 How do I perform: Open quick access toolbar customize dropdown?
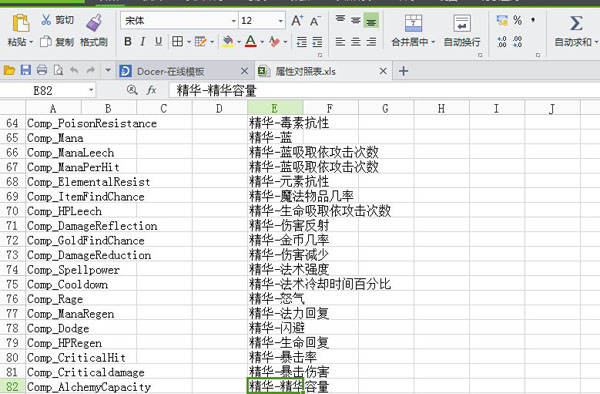click(x=108, y=70)
